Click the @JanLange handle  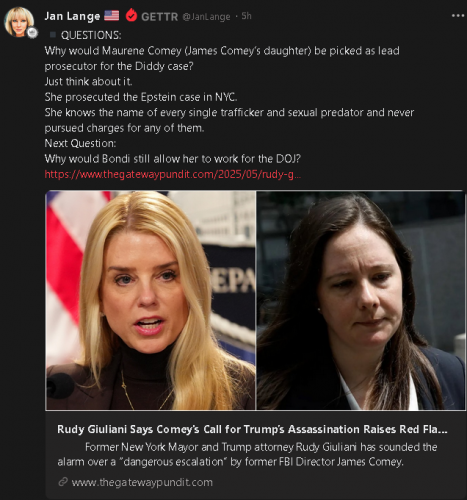tap(206, 17)
